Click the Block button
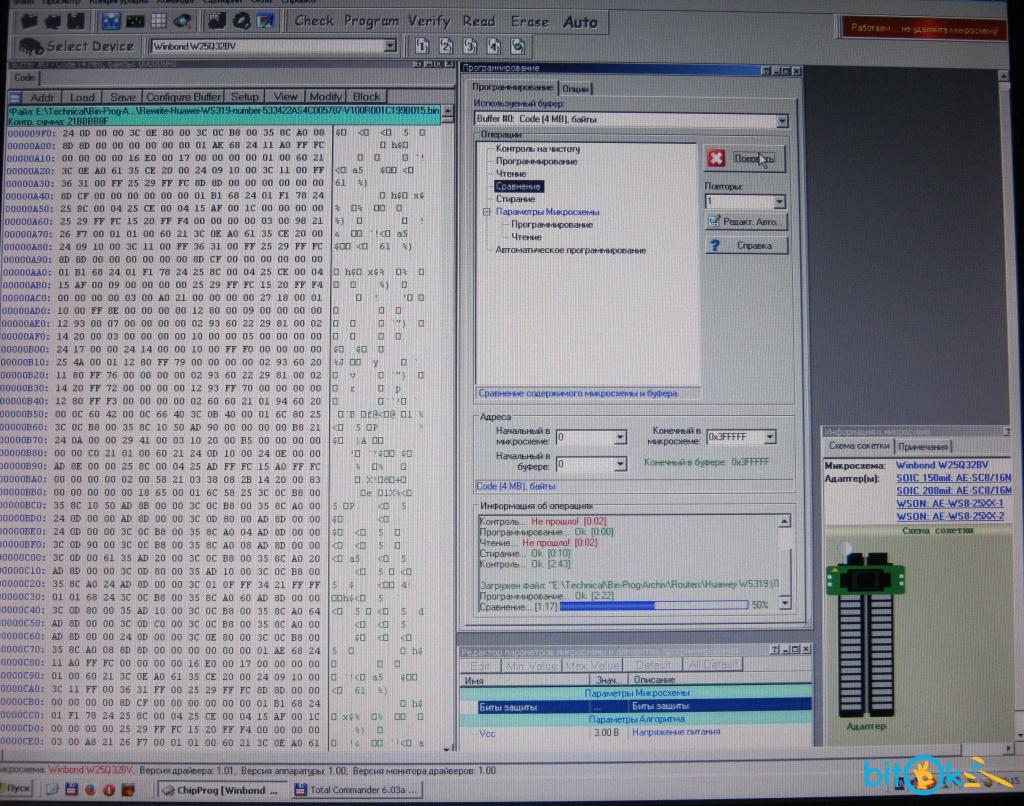1024x806 pixels. [x=366, y=97]
